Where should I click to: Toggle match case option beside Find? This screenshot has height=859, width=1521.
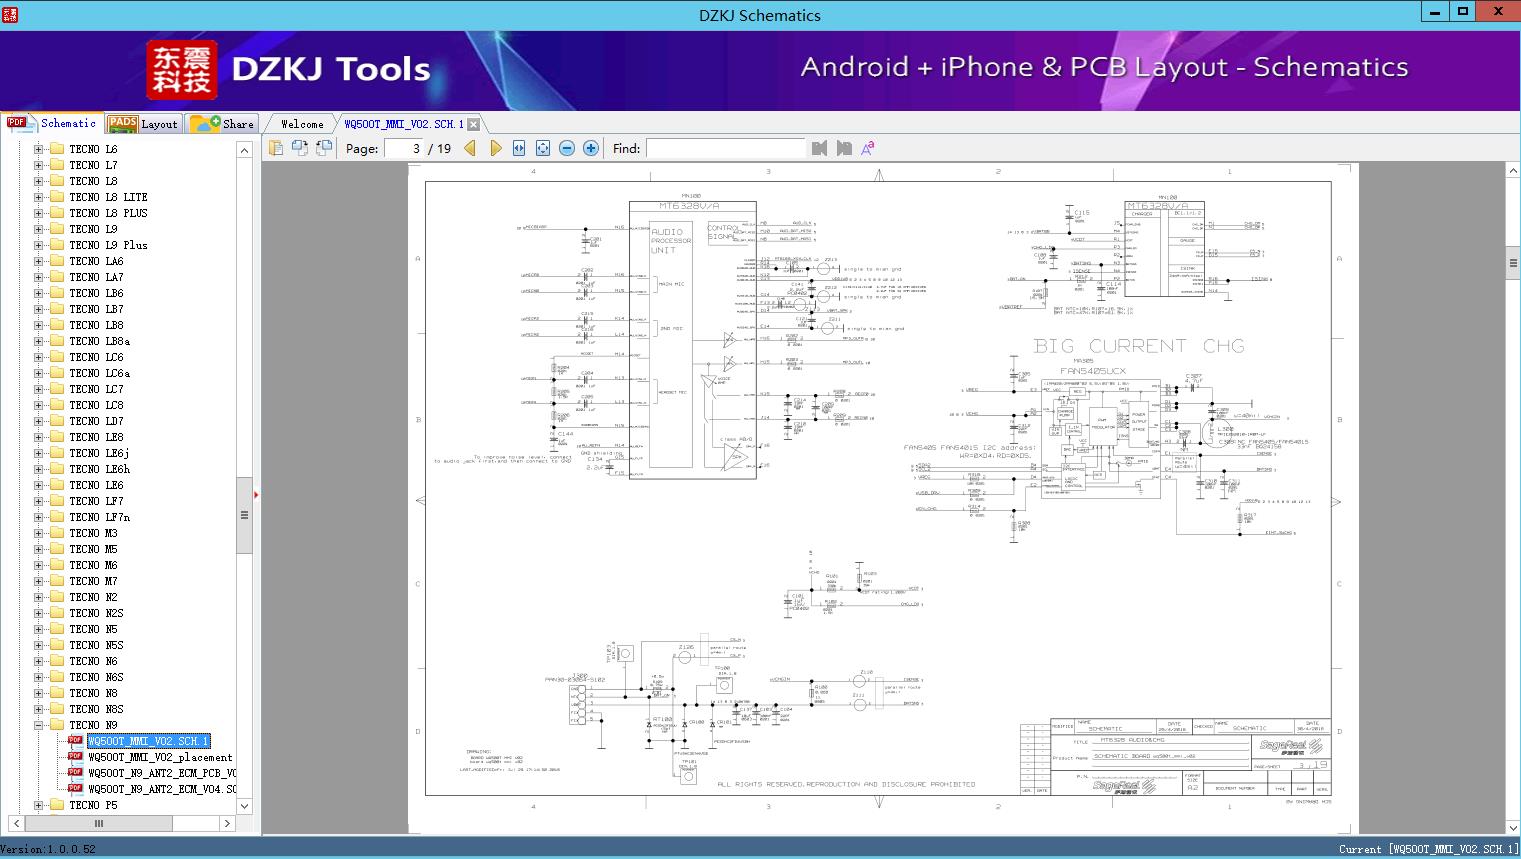(x=867, y=148)
